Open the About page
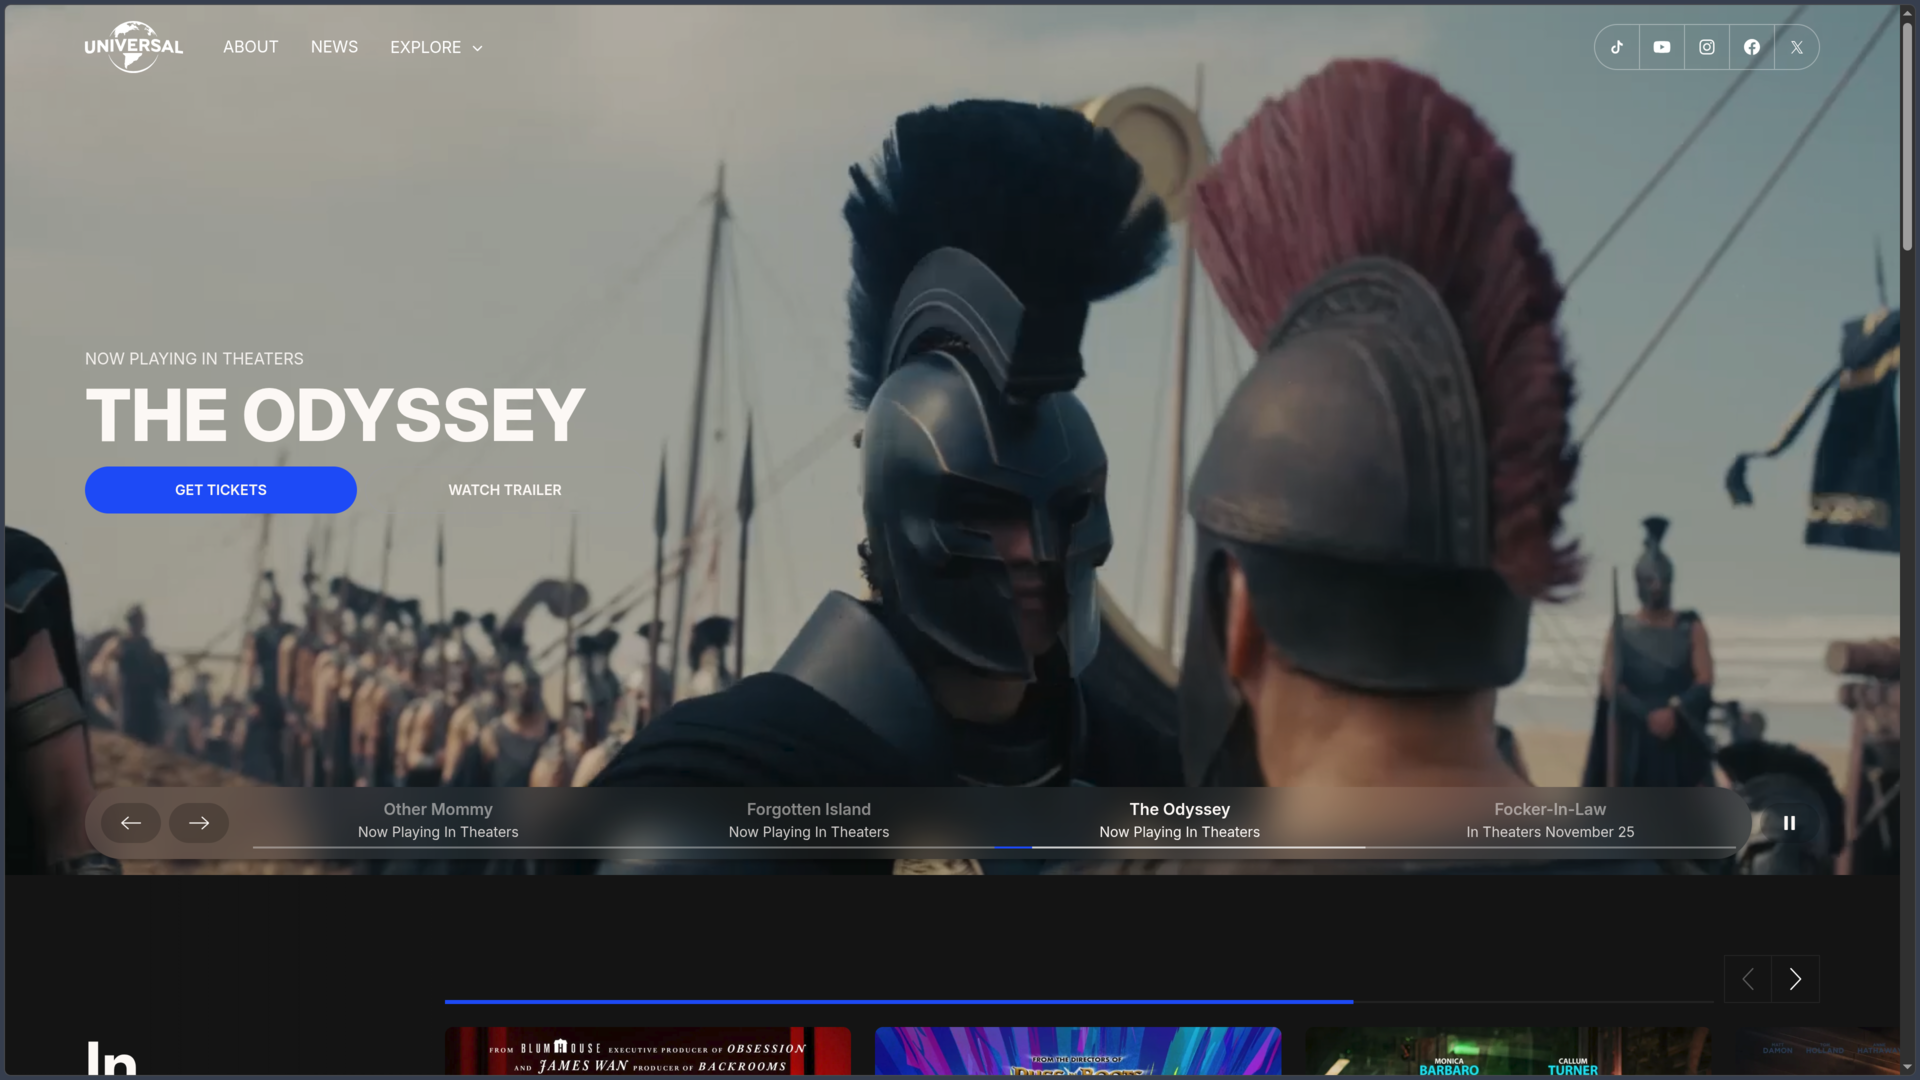1920x1080 pixels. [x=251, y=47]
